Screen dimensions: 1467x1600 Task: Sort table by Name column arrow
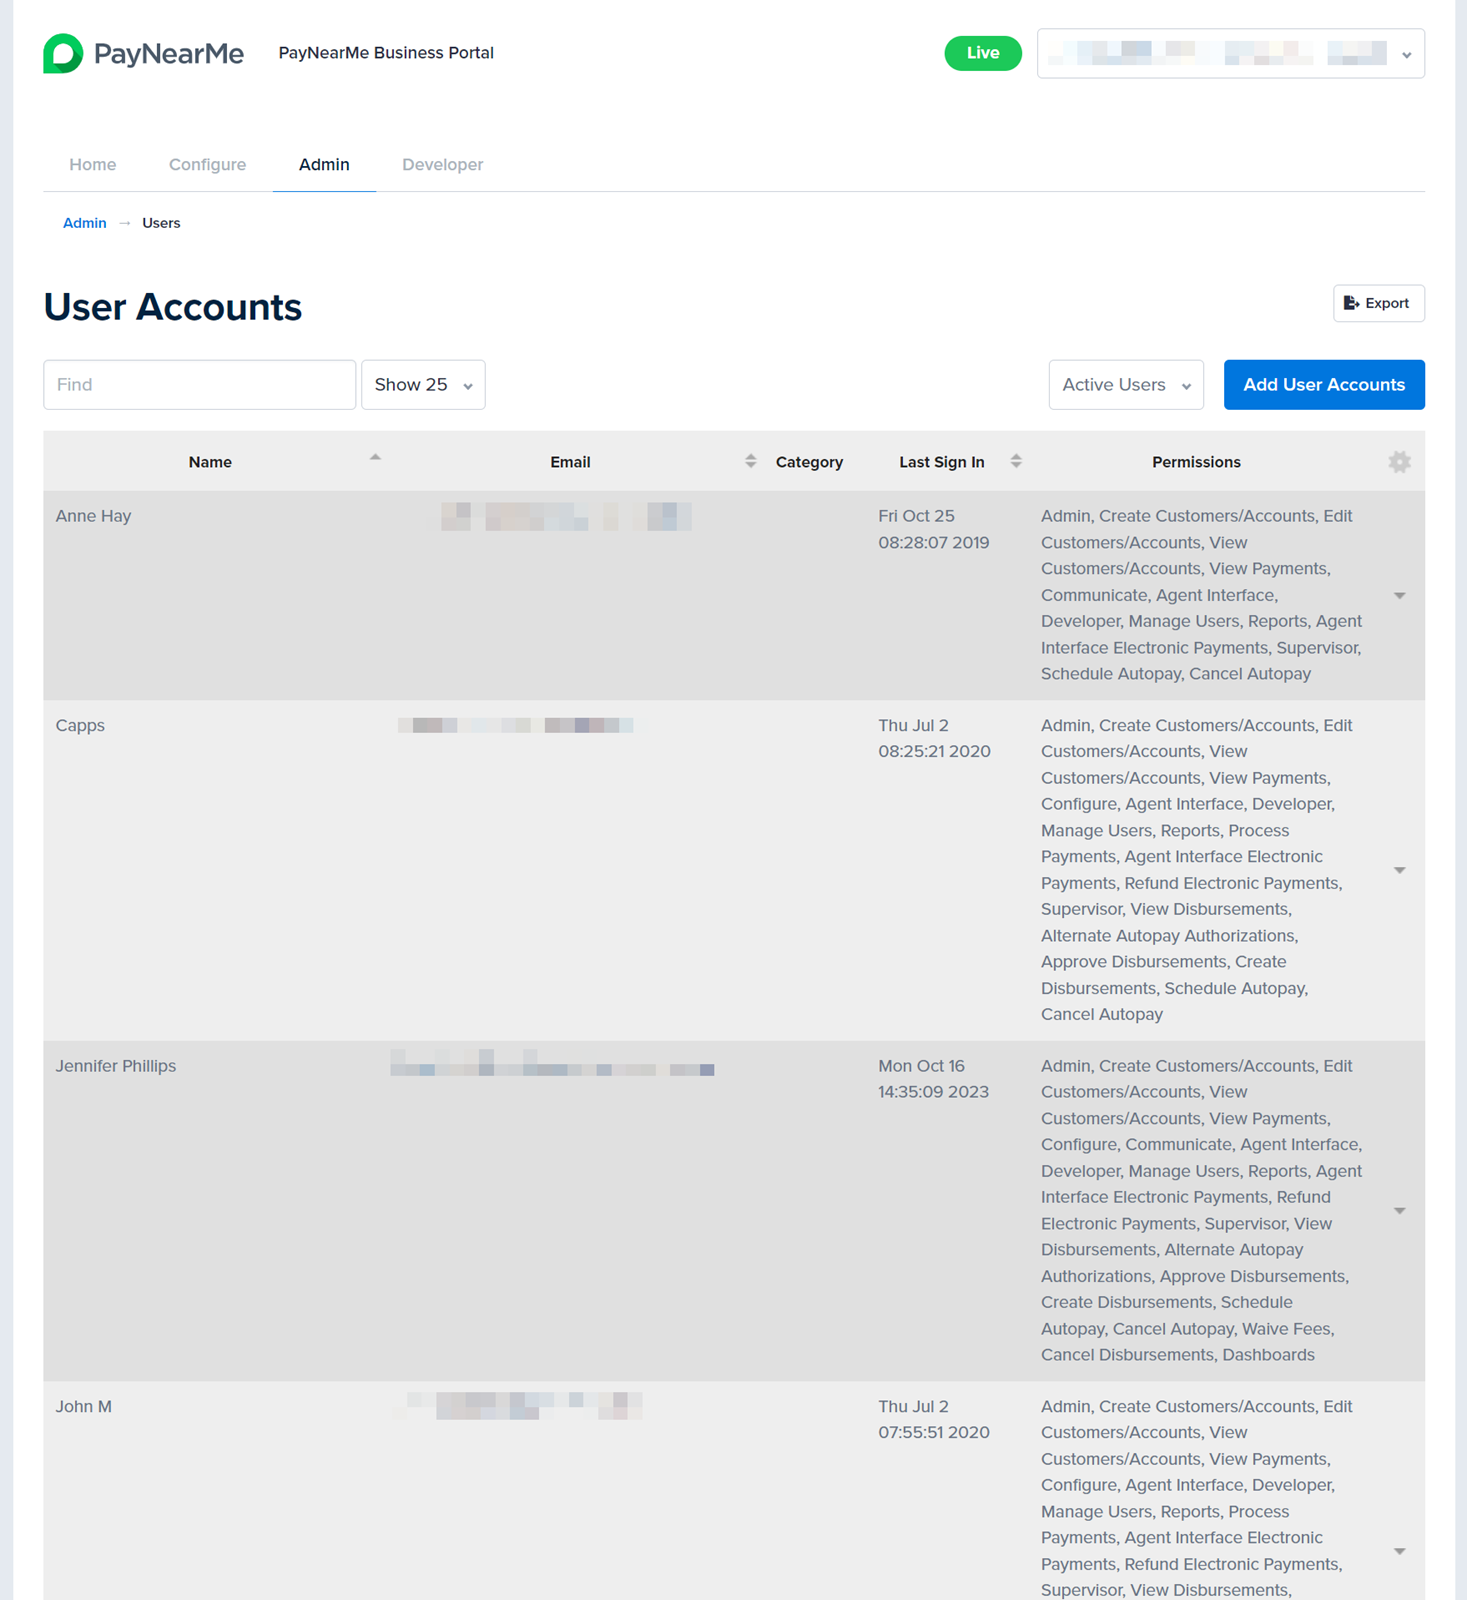[x=375, y=458]
